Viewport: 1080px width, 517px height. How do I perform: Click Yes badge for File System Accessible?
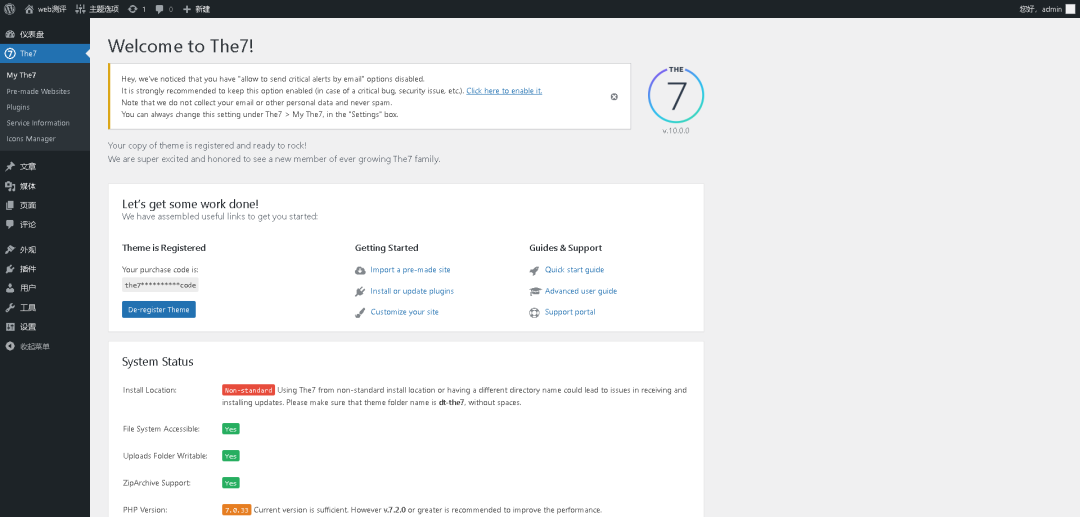tap(231, 429)
